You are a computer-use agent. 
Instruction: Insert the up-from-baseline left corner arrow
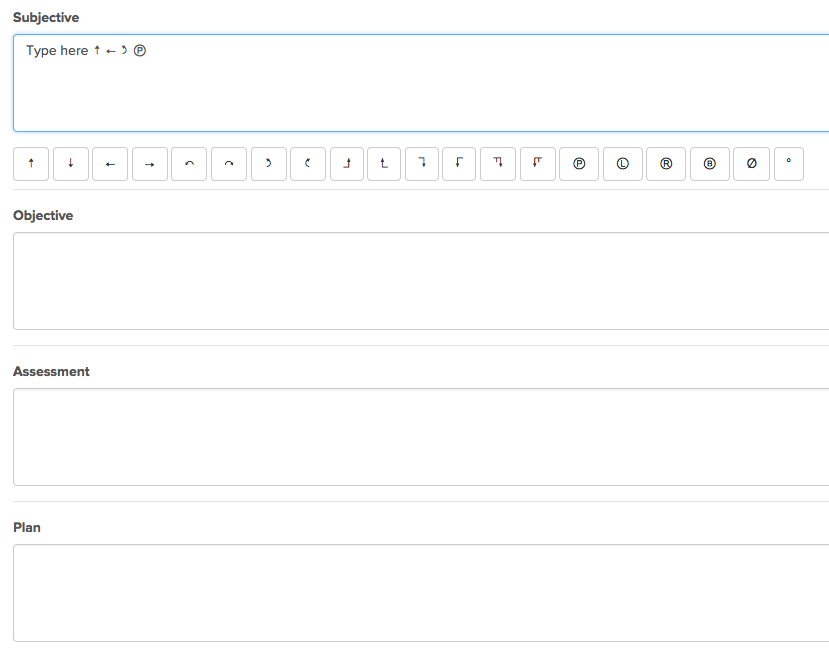(x=384, y=164)
